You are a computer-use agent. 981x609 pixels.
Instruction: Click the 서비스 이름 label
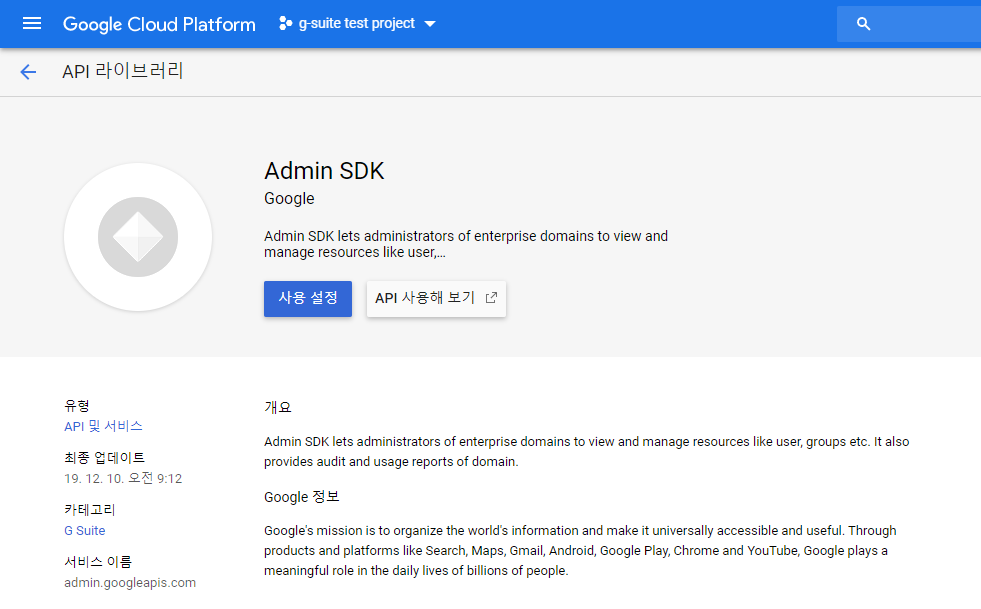click(98, 562)
